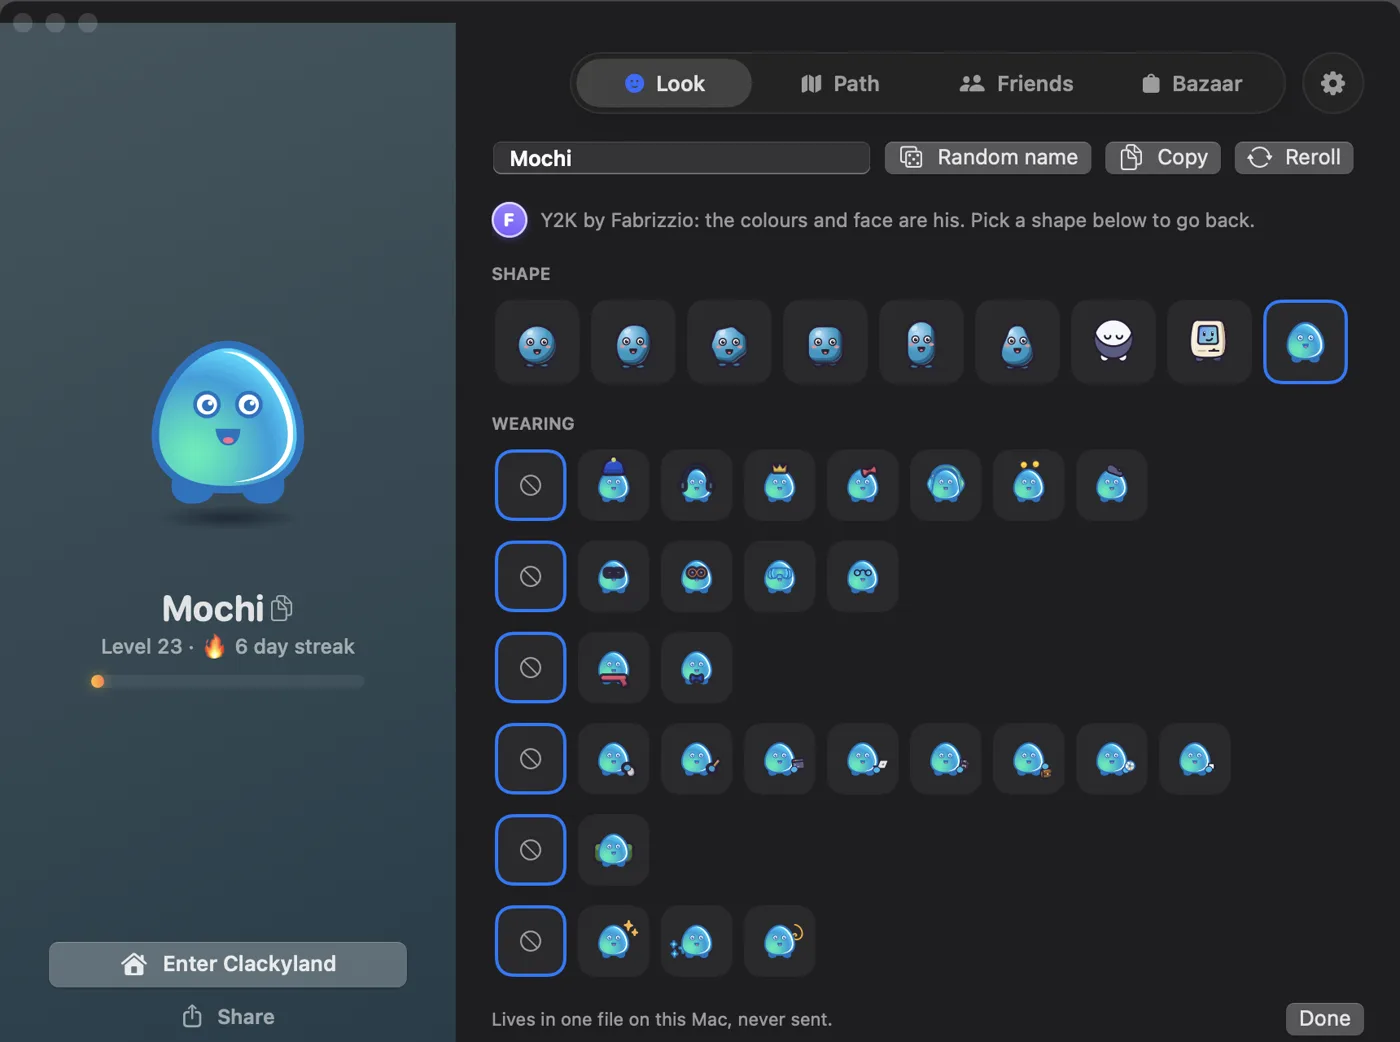The height and width of the screenshot is (1042, 1400).
Task: Reroll the character look
Action: [1294, 157]
